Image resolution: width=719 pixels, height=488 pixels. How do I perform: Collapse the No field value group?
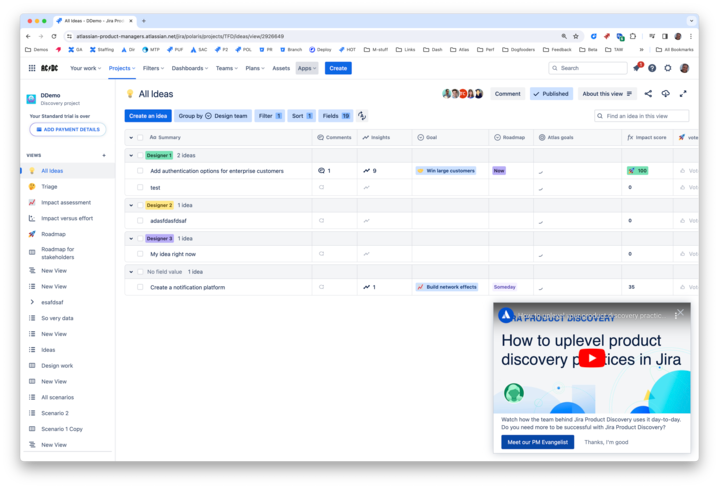click(x=131, y=272)
